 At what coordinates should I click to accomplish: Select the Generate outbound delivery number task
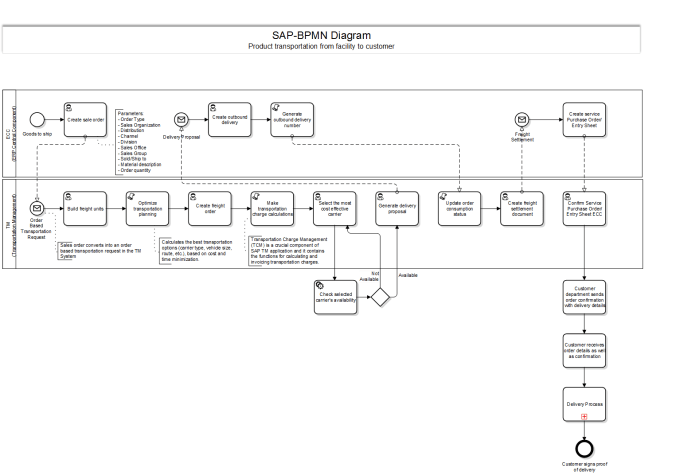click(x=292, y=120)
